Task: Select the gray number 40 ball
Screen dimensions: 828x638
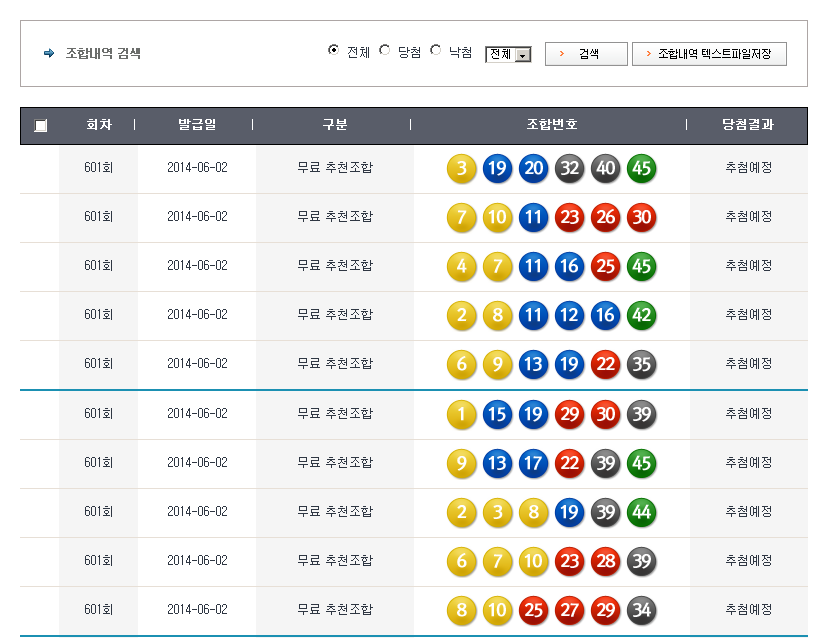Action: pyautogui.click(x=606, y=168)
